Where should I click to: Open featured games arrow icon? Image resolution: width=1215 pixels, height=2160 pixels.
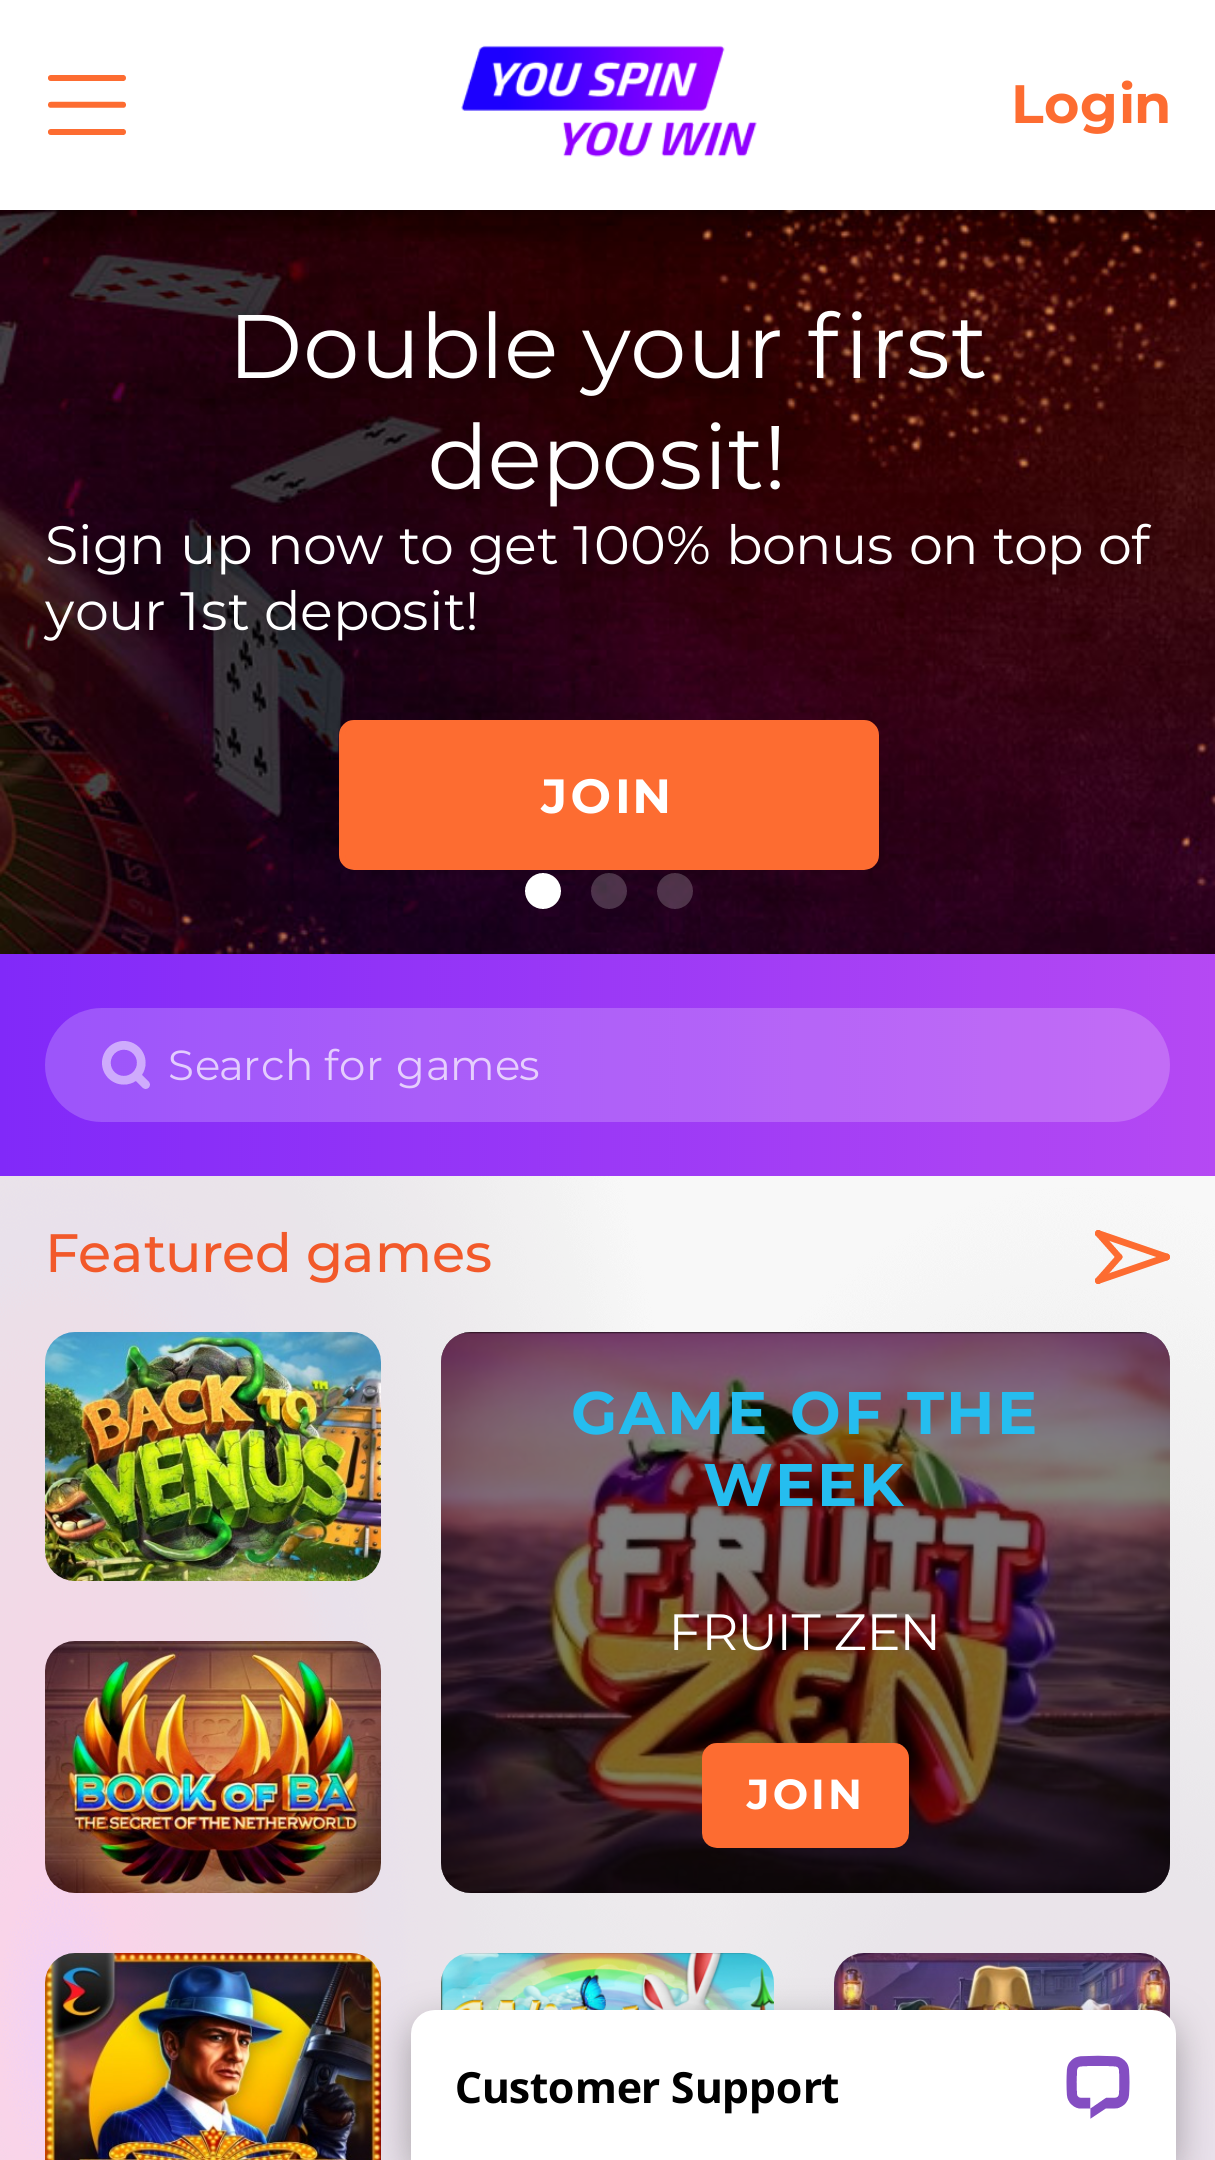click(x=1132, y=1256)
